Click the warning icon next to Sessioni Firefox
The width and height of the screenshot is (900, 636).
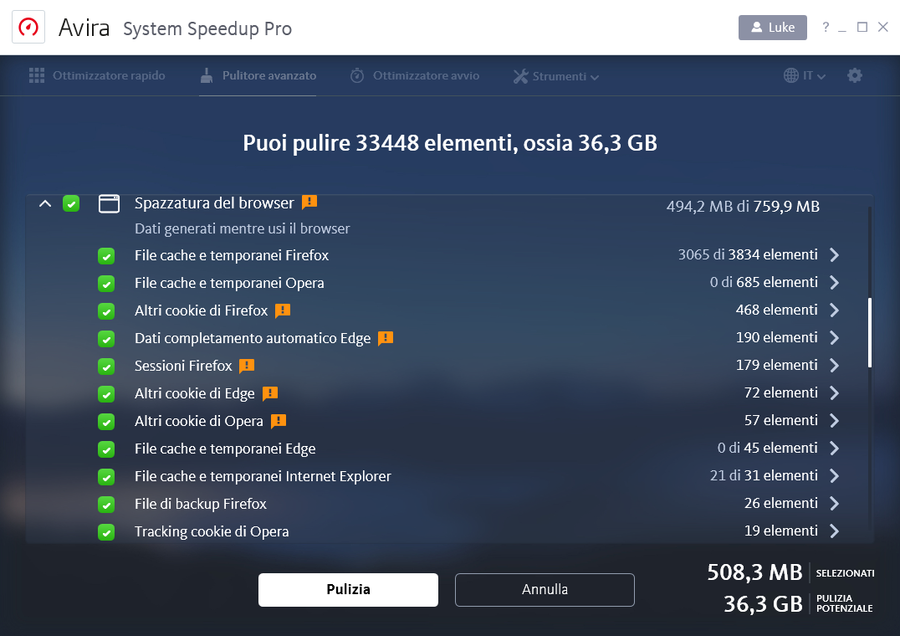(246, 366)
